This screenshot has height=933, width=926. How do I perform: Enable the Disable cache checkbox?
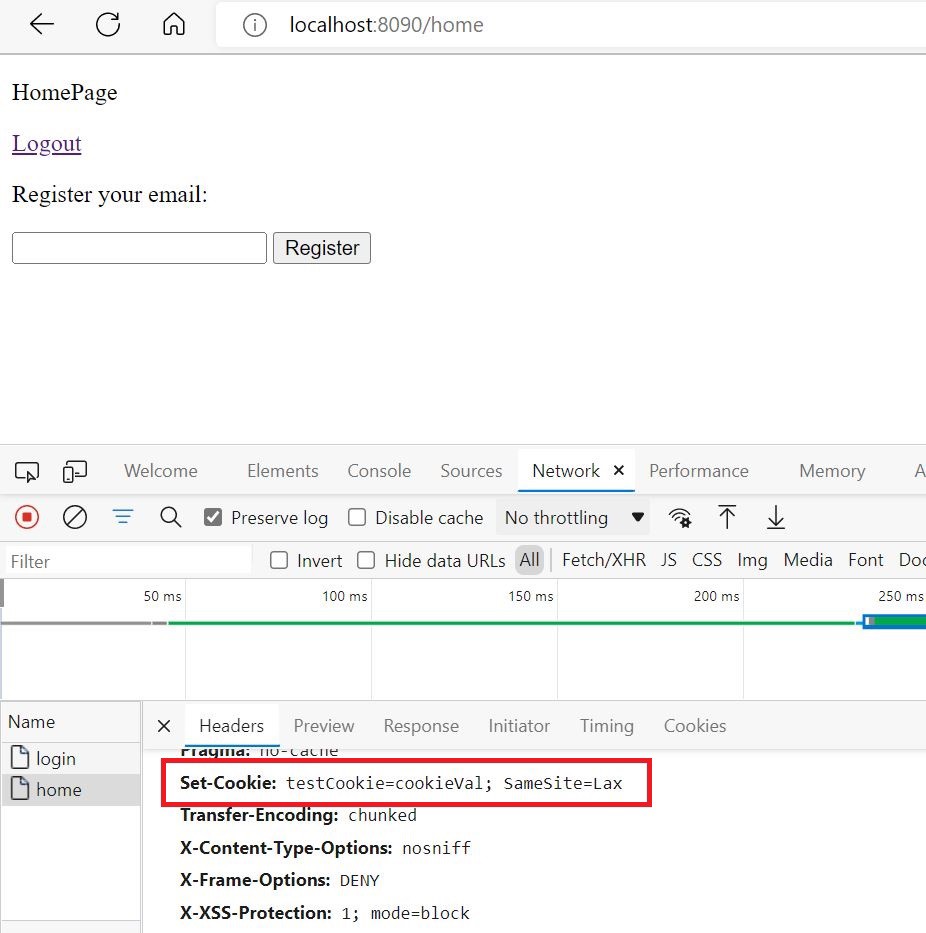(x=357, y=517)
